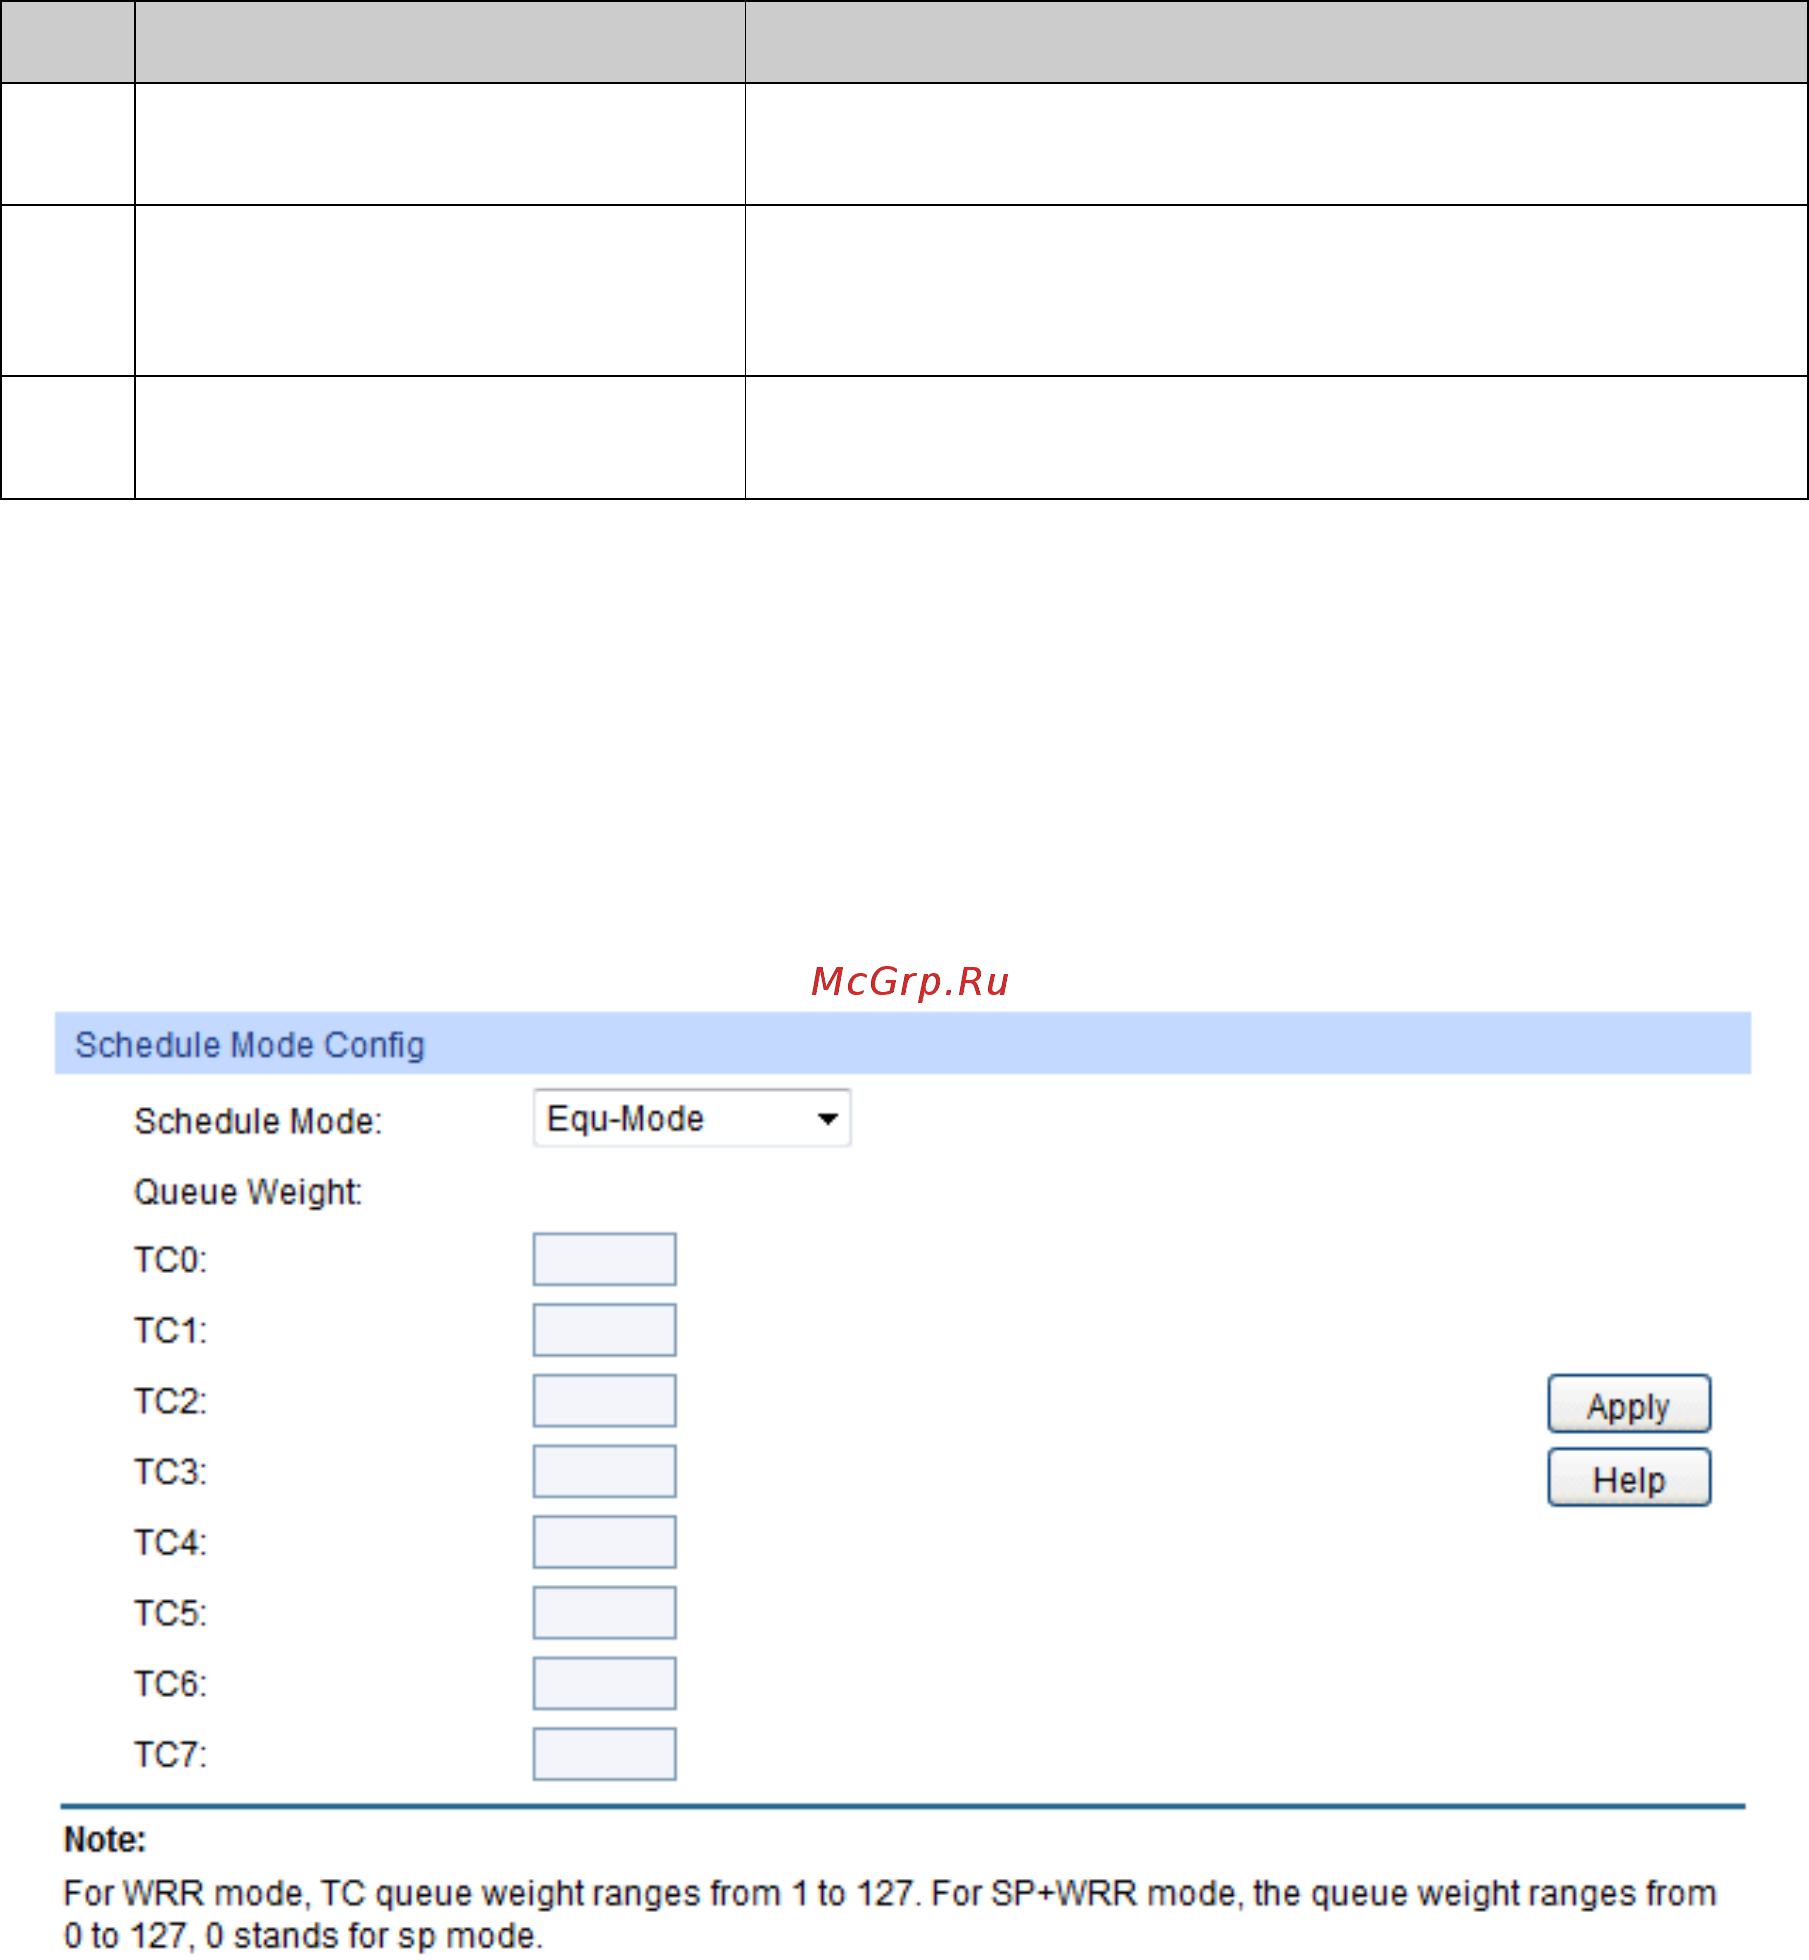This screenshot has height=1960, width=1809.
Task: Click the Schedule Mode Config header text
Action: (x=250, y=1045)
